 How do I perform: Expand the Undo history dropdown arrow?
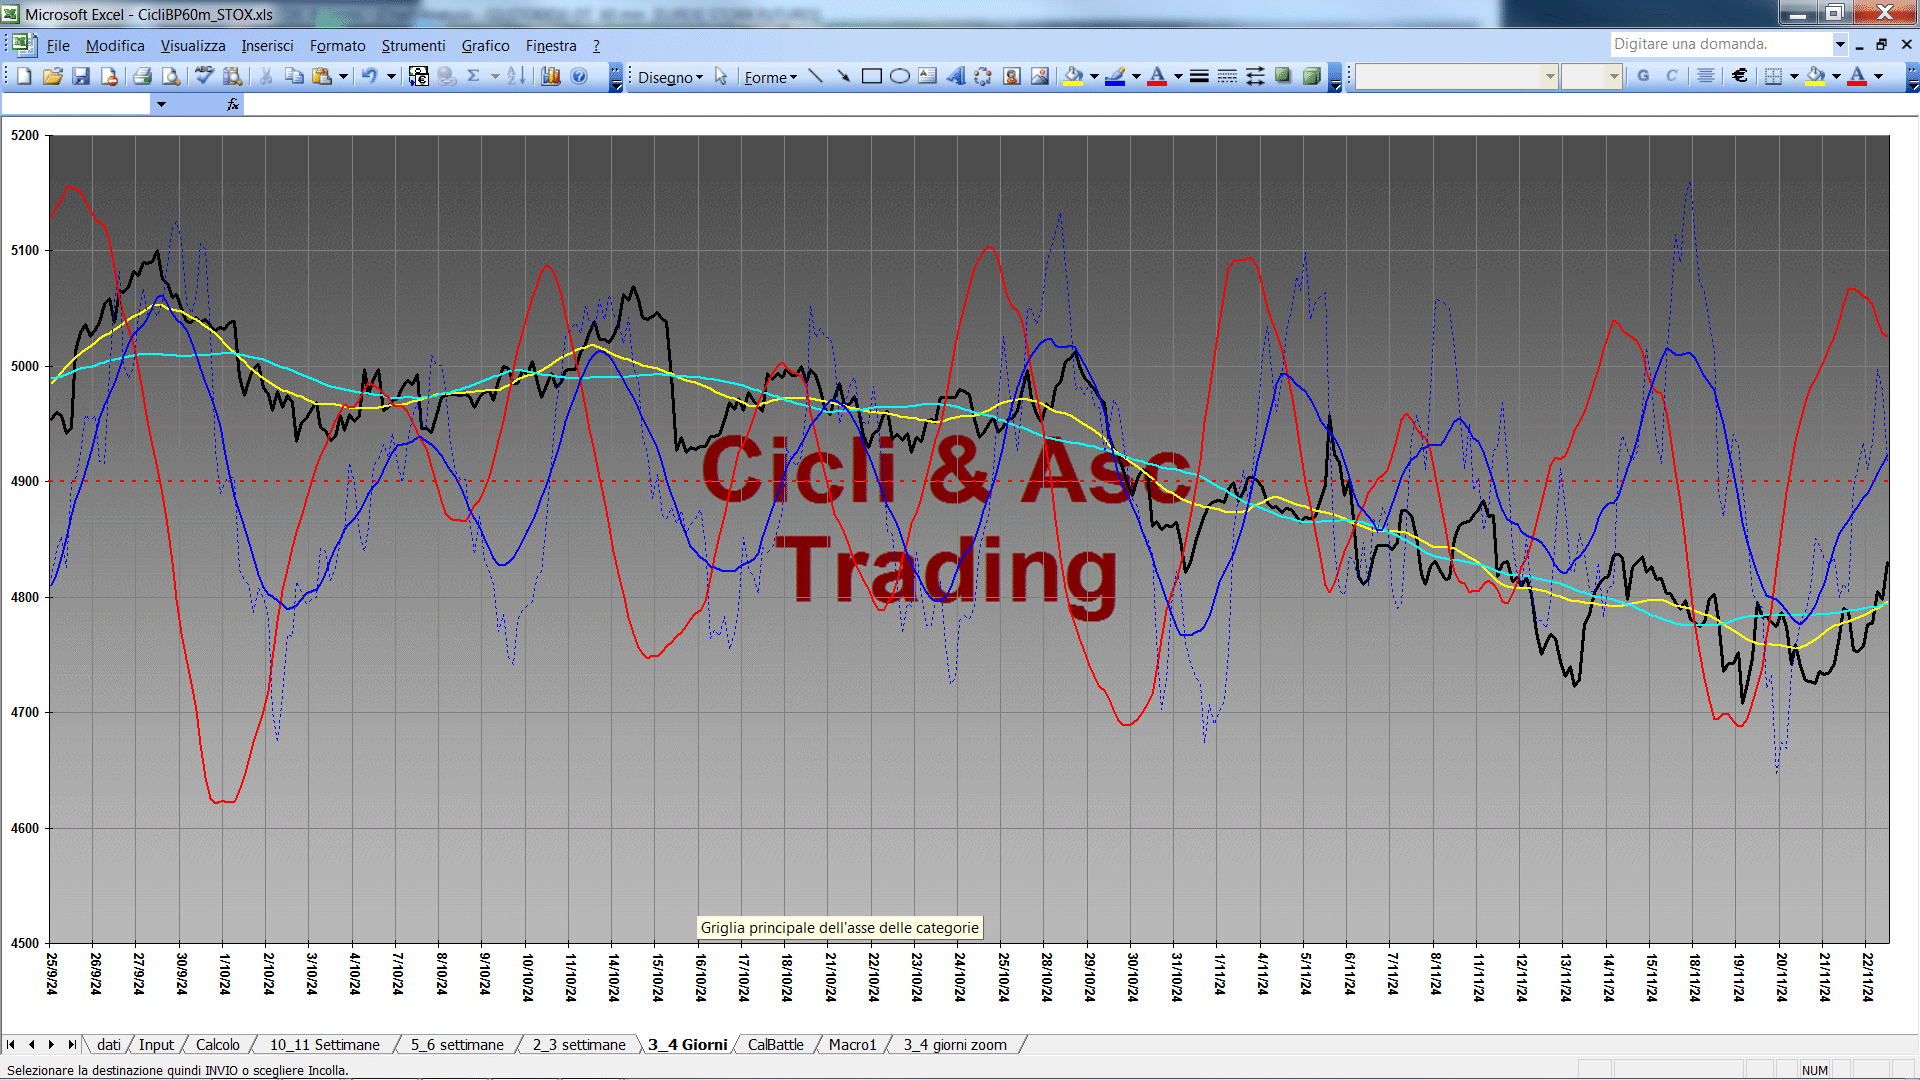pos(391,76)
